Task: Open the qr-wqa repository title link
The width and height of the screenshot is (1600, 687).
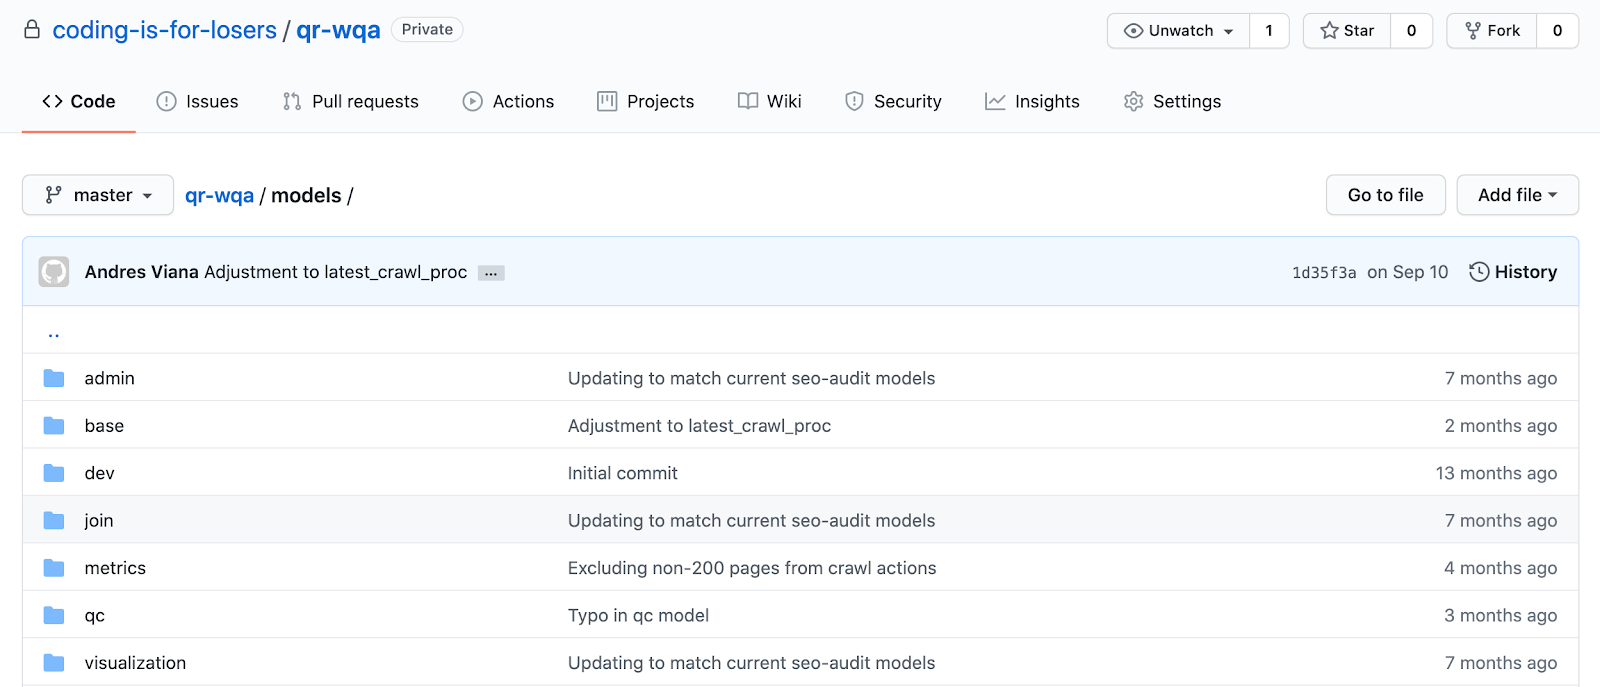Action: 338,30
